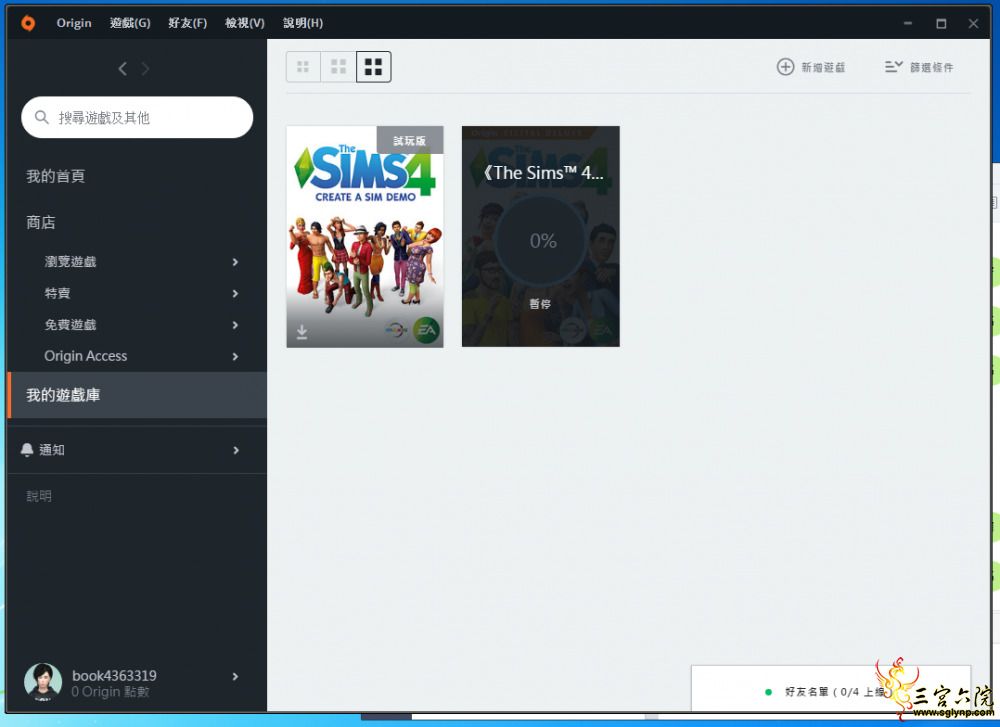1000x727 pixels.
Task: Click the 0% download progress circle
Action: (x=541, y=240)
